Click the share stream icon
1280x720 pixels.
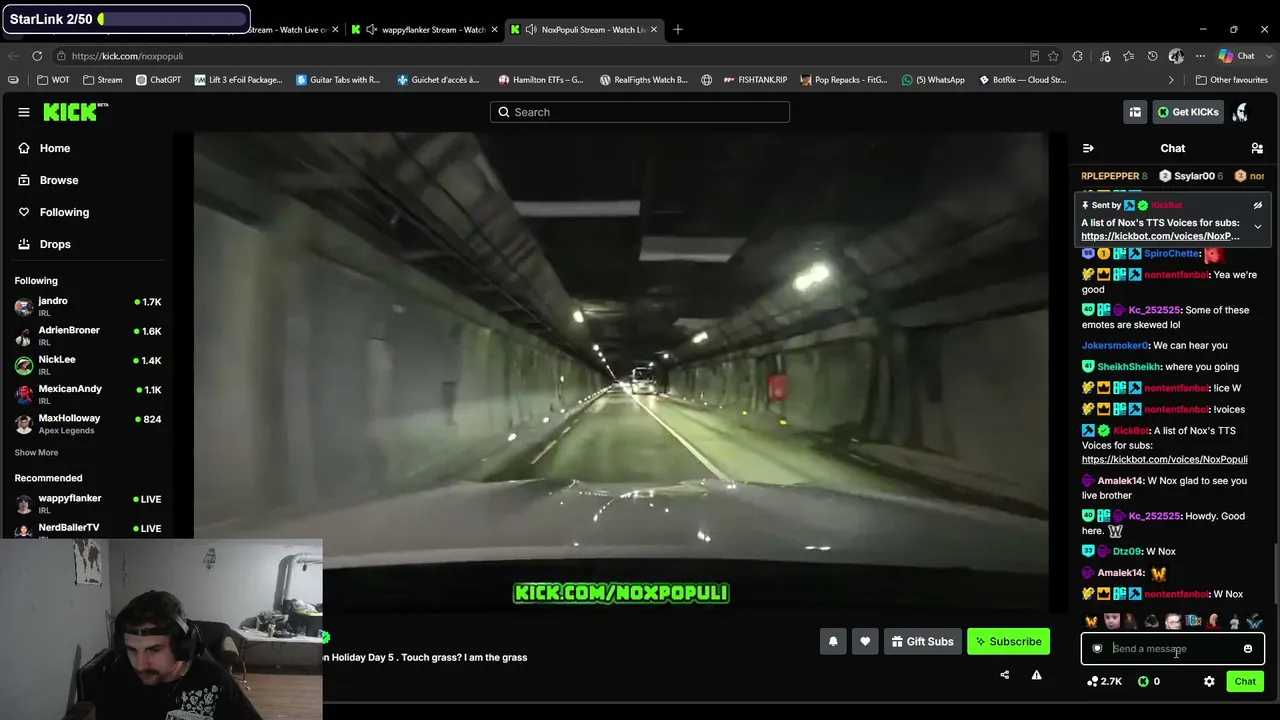coord(1005,675)
